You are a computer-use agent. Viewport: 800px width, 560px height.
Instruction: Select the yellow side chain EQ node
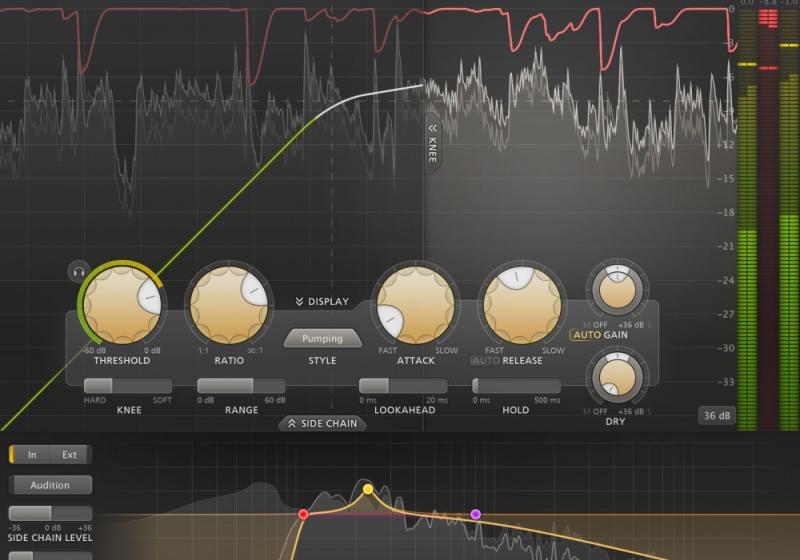(x=368, y=489)
